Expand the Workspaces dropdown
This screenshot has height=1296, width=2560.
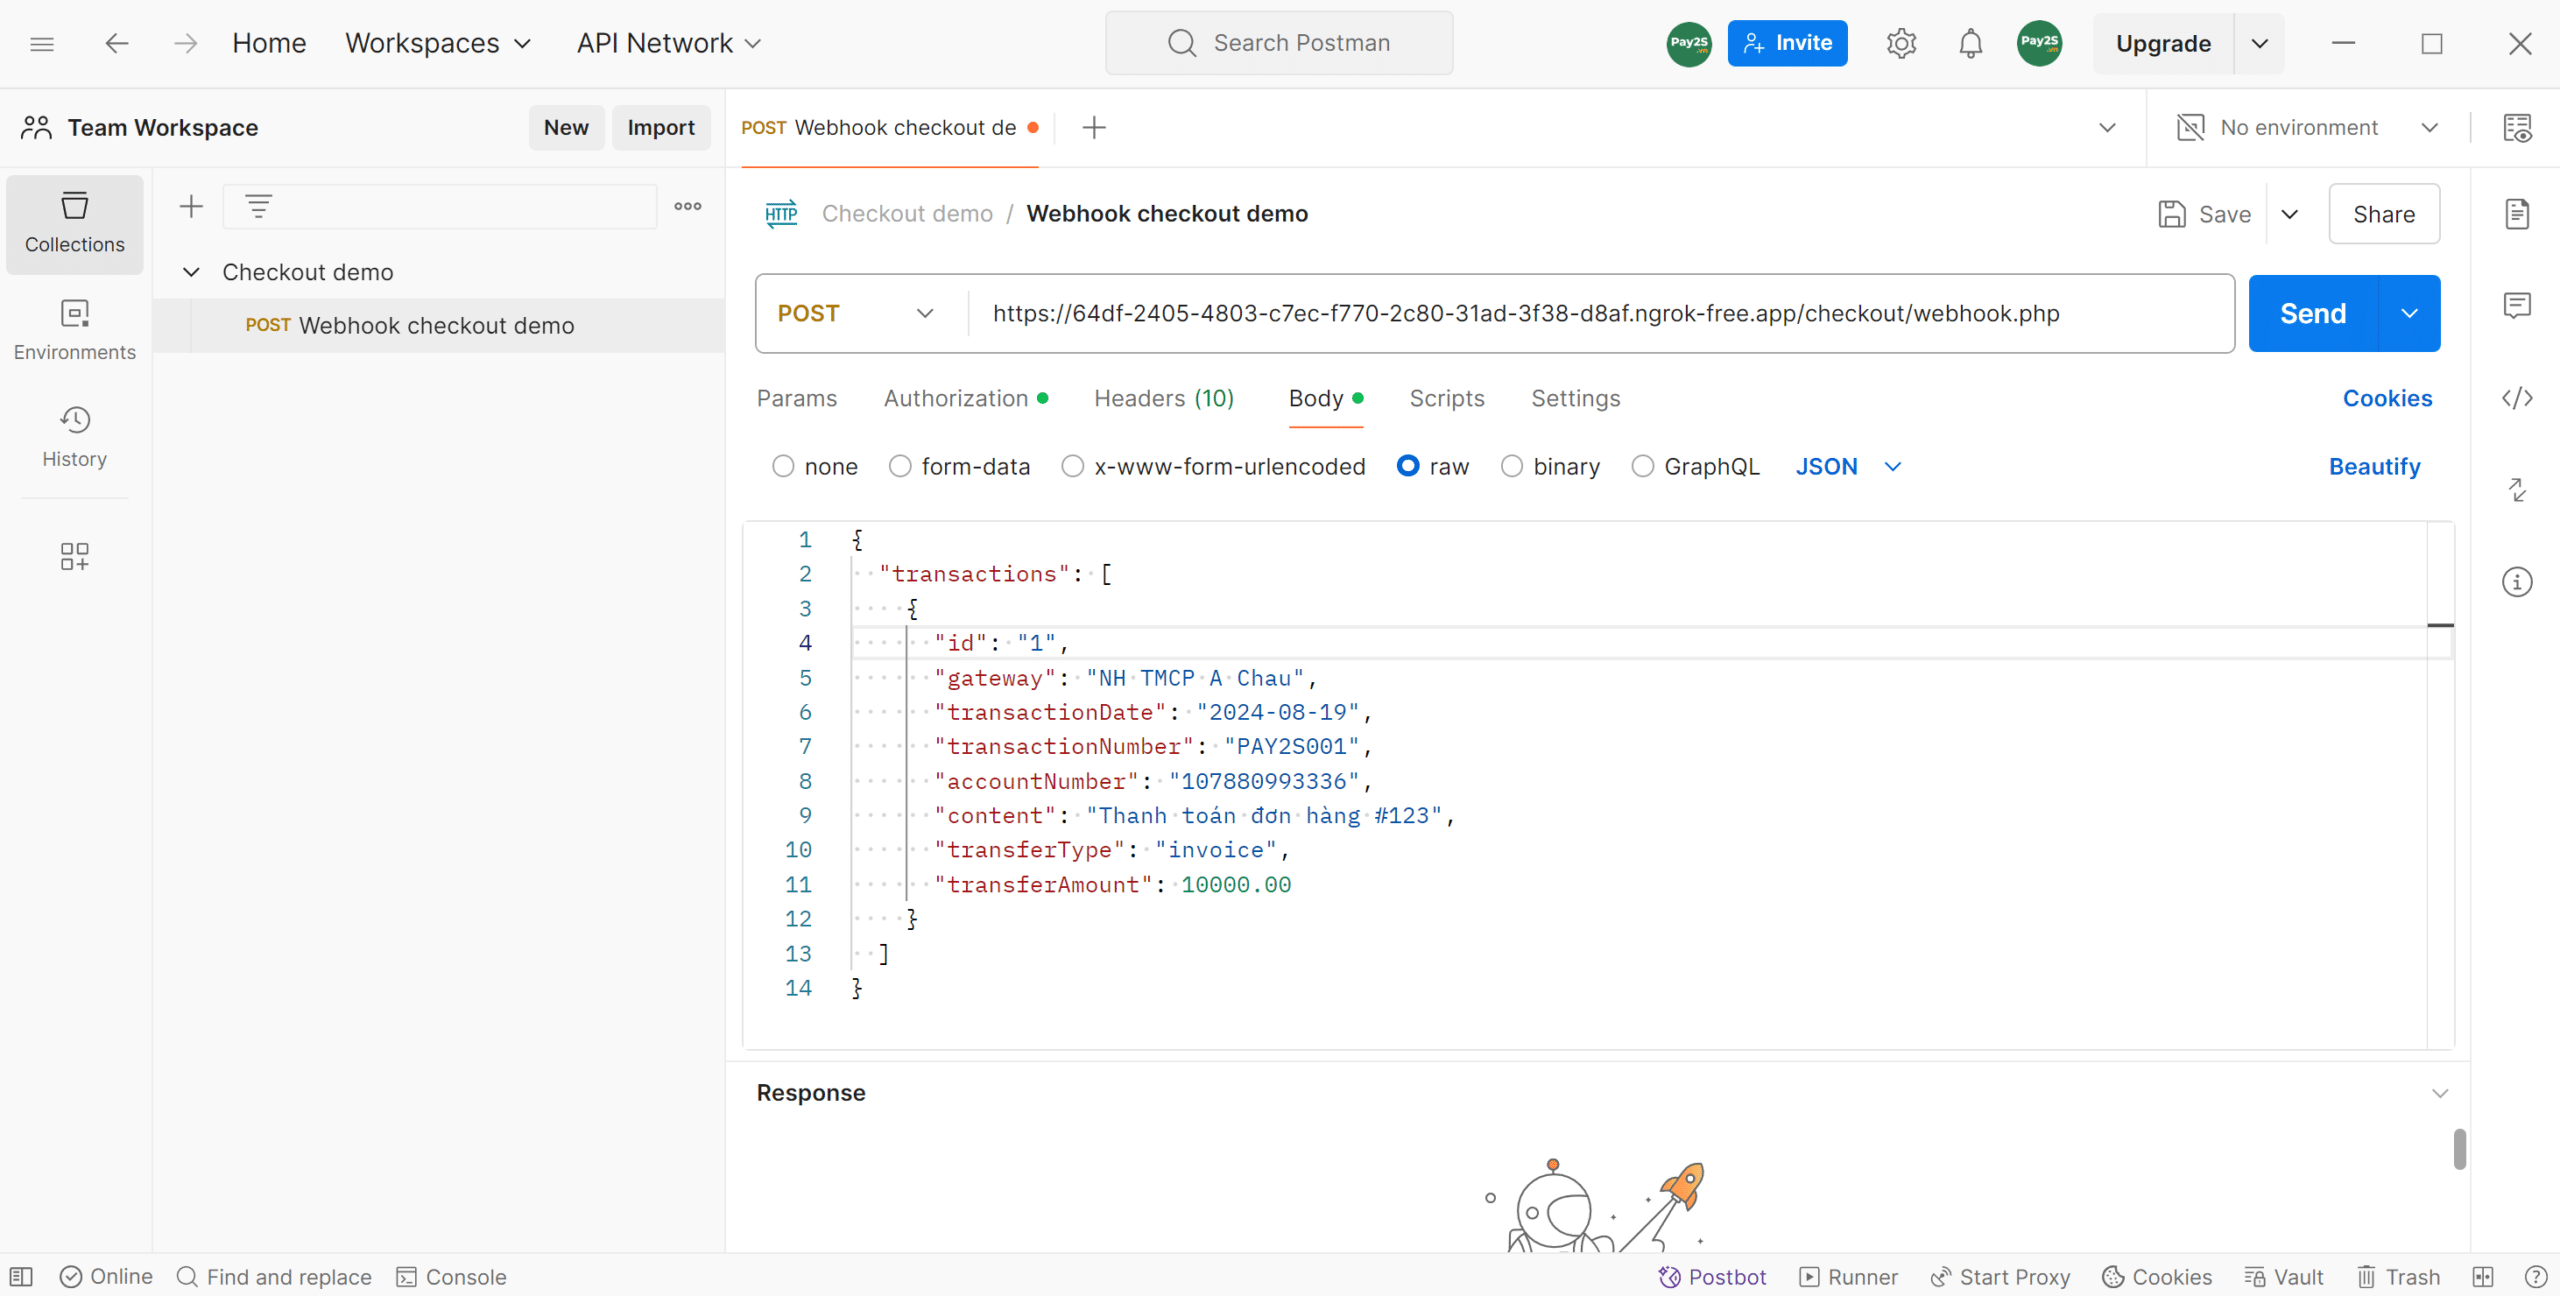[438, 43]
